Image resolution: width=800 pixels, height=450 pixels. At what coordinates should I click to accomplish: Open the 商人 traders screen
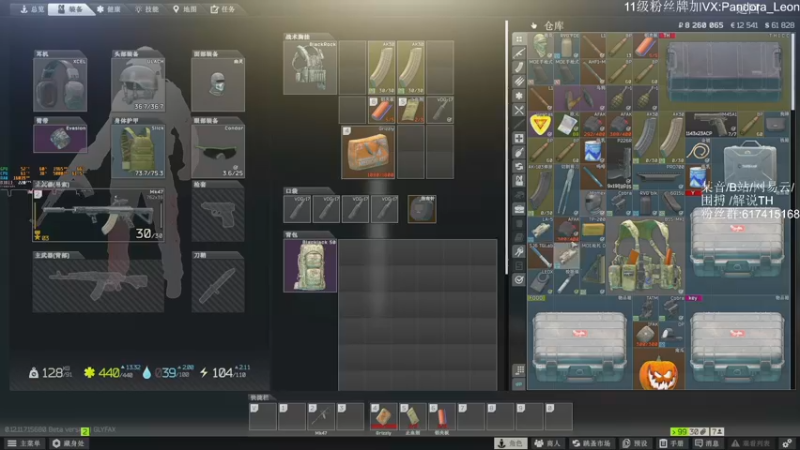pos(547,443)
